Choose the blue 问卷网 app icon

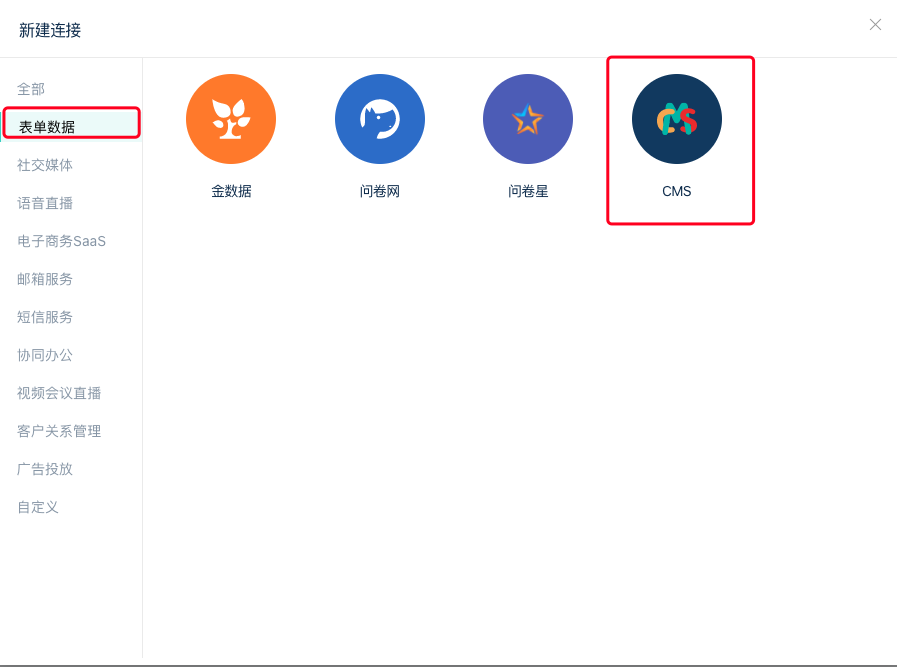[x=380, y=119]
